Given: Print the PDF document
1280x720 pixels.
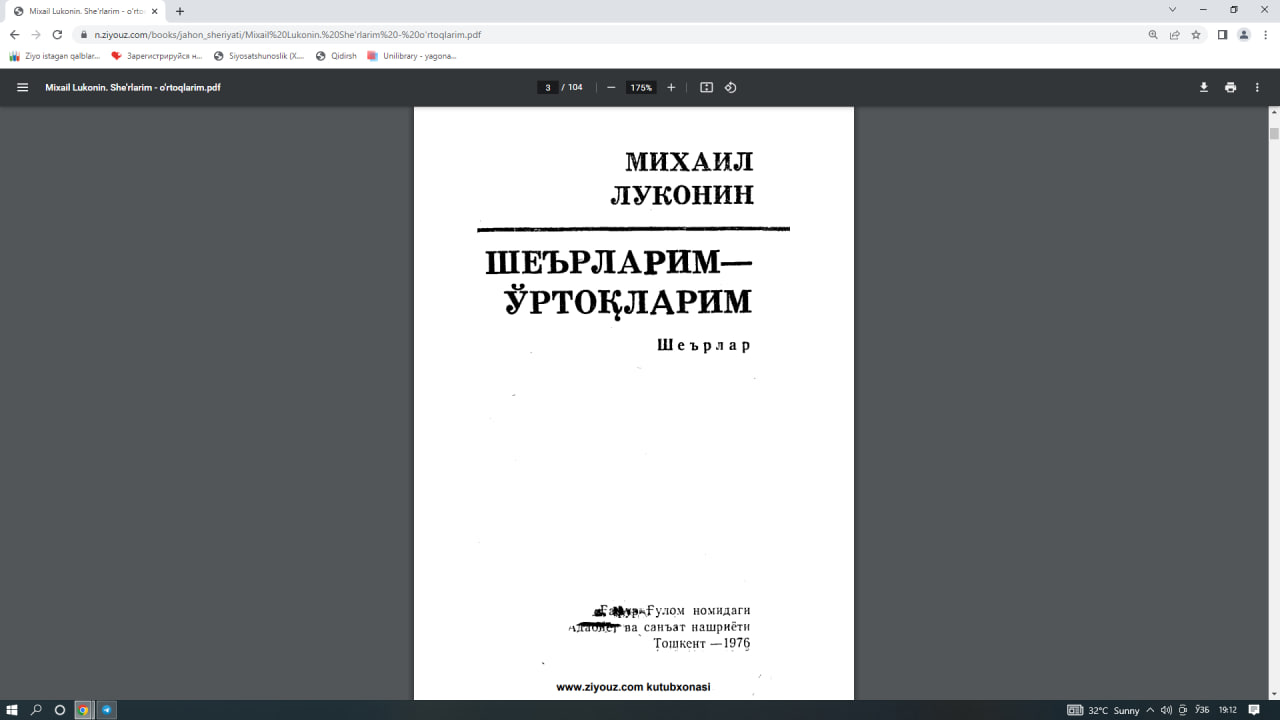Looking at the screenshot, I should coord(1230,87).
